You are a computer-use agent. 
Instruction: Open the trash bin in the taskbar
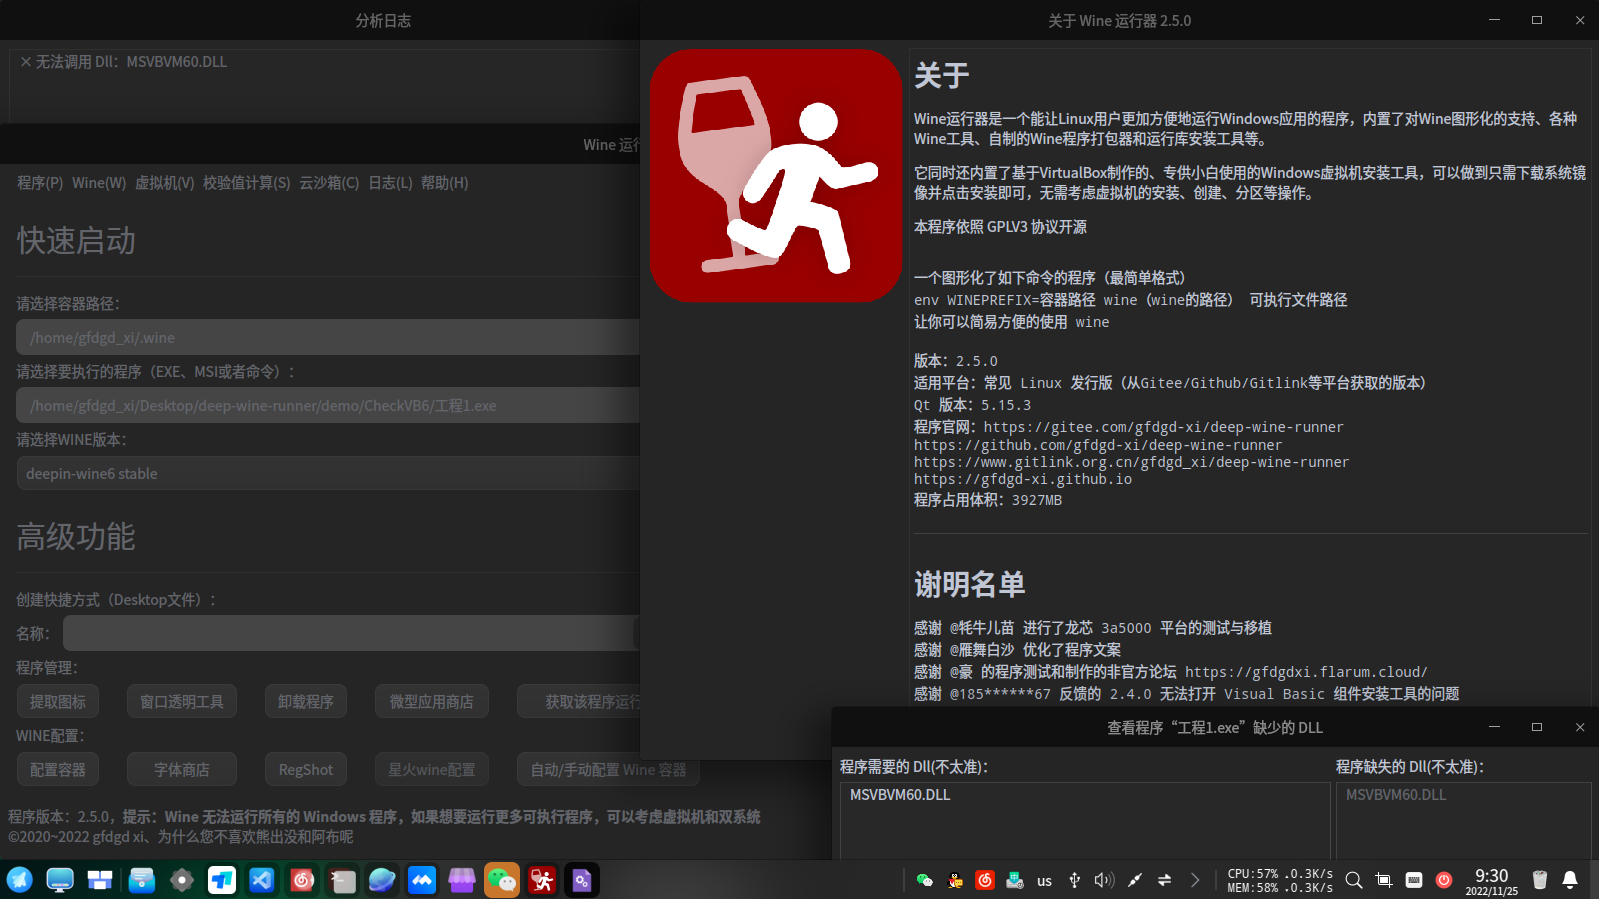(1540, 880)
